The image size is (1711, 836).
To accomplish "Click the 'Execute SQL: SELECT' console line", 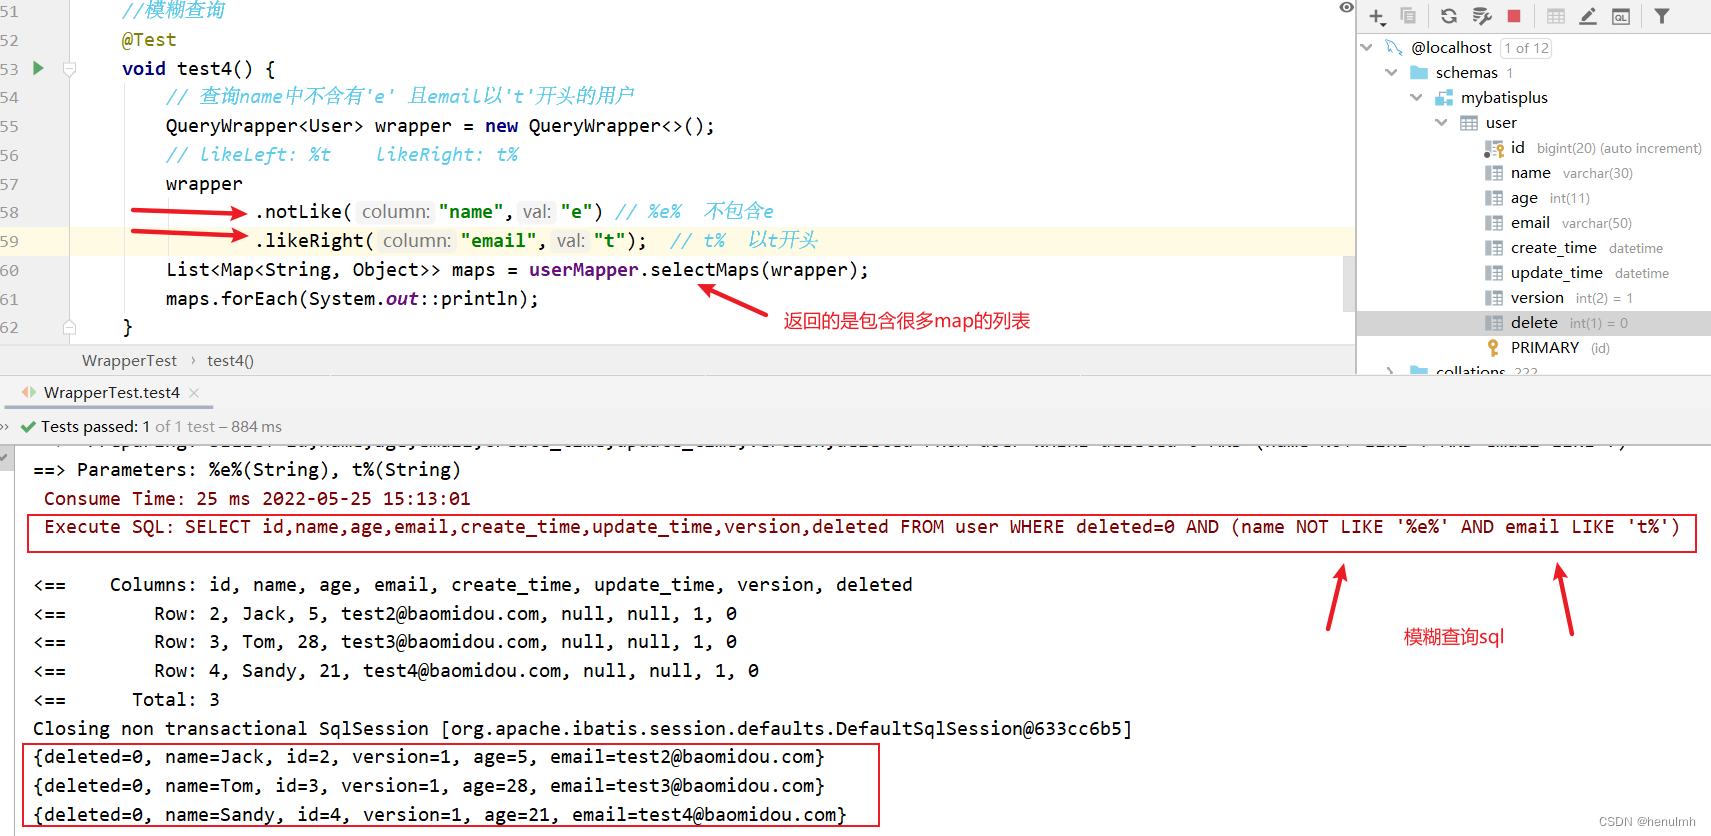I will 862,527.
